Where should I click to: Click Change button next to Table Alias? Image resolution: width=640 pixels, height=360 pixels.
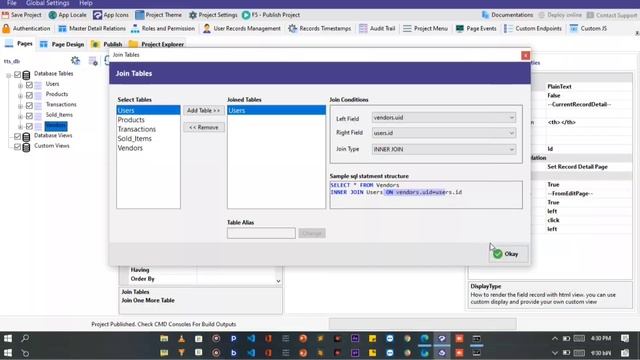[312, 233]
